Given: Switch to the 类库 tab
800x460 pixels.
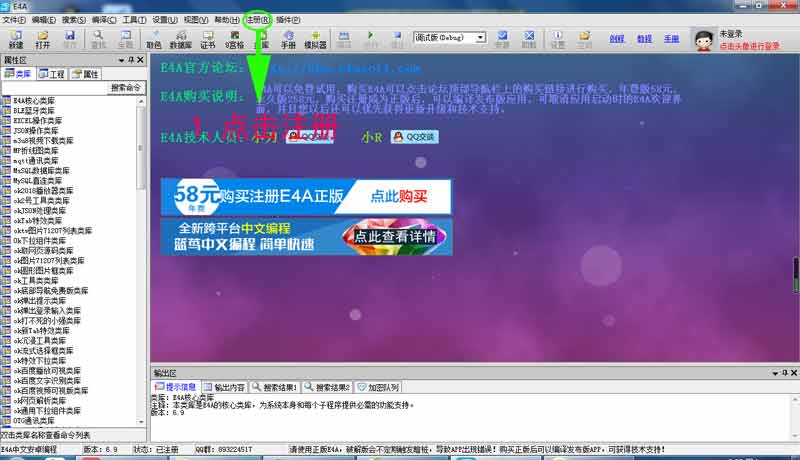Looking at the screenshot, I should [x=18, y=74].
